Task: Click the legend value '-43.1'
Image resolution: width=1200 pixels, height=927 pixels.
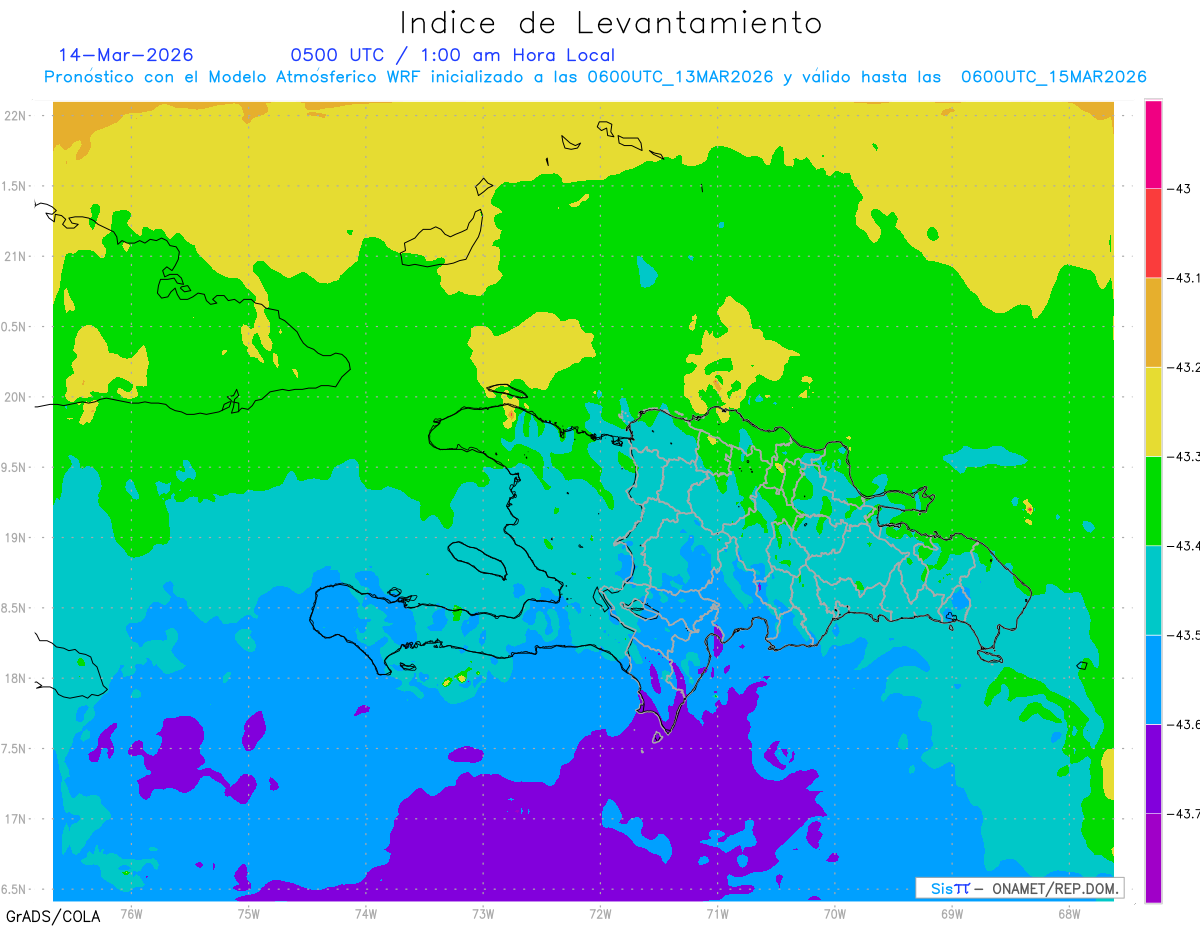Action: [1183, 278]
